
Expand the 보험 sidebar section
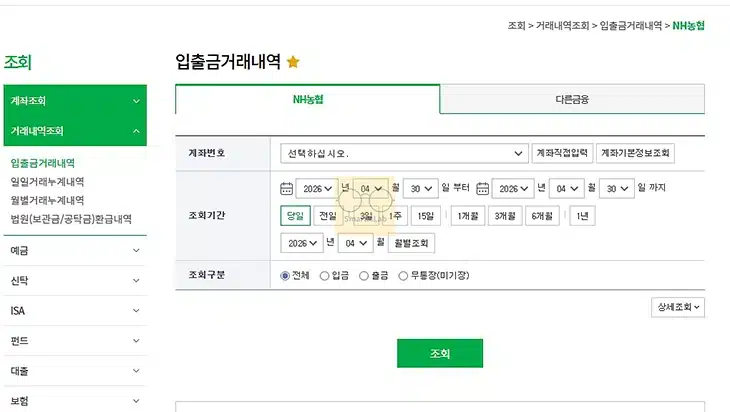[x=75, y=401]
